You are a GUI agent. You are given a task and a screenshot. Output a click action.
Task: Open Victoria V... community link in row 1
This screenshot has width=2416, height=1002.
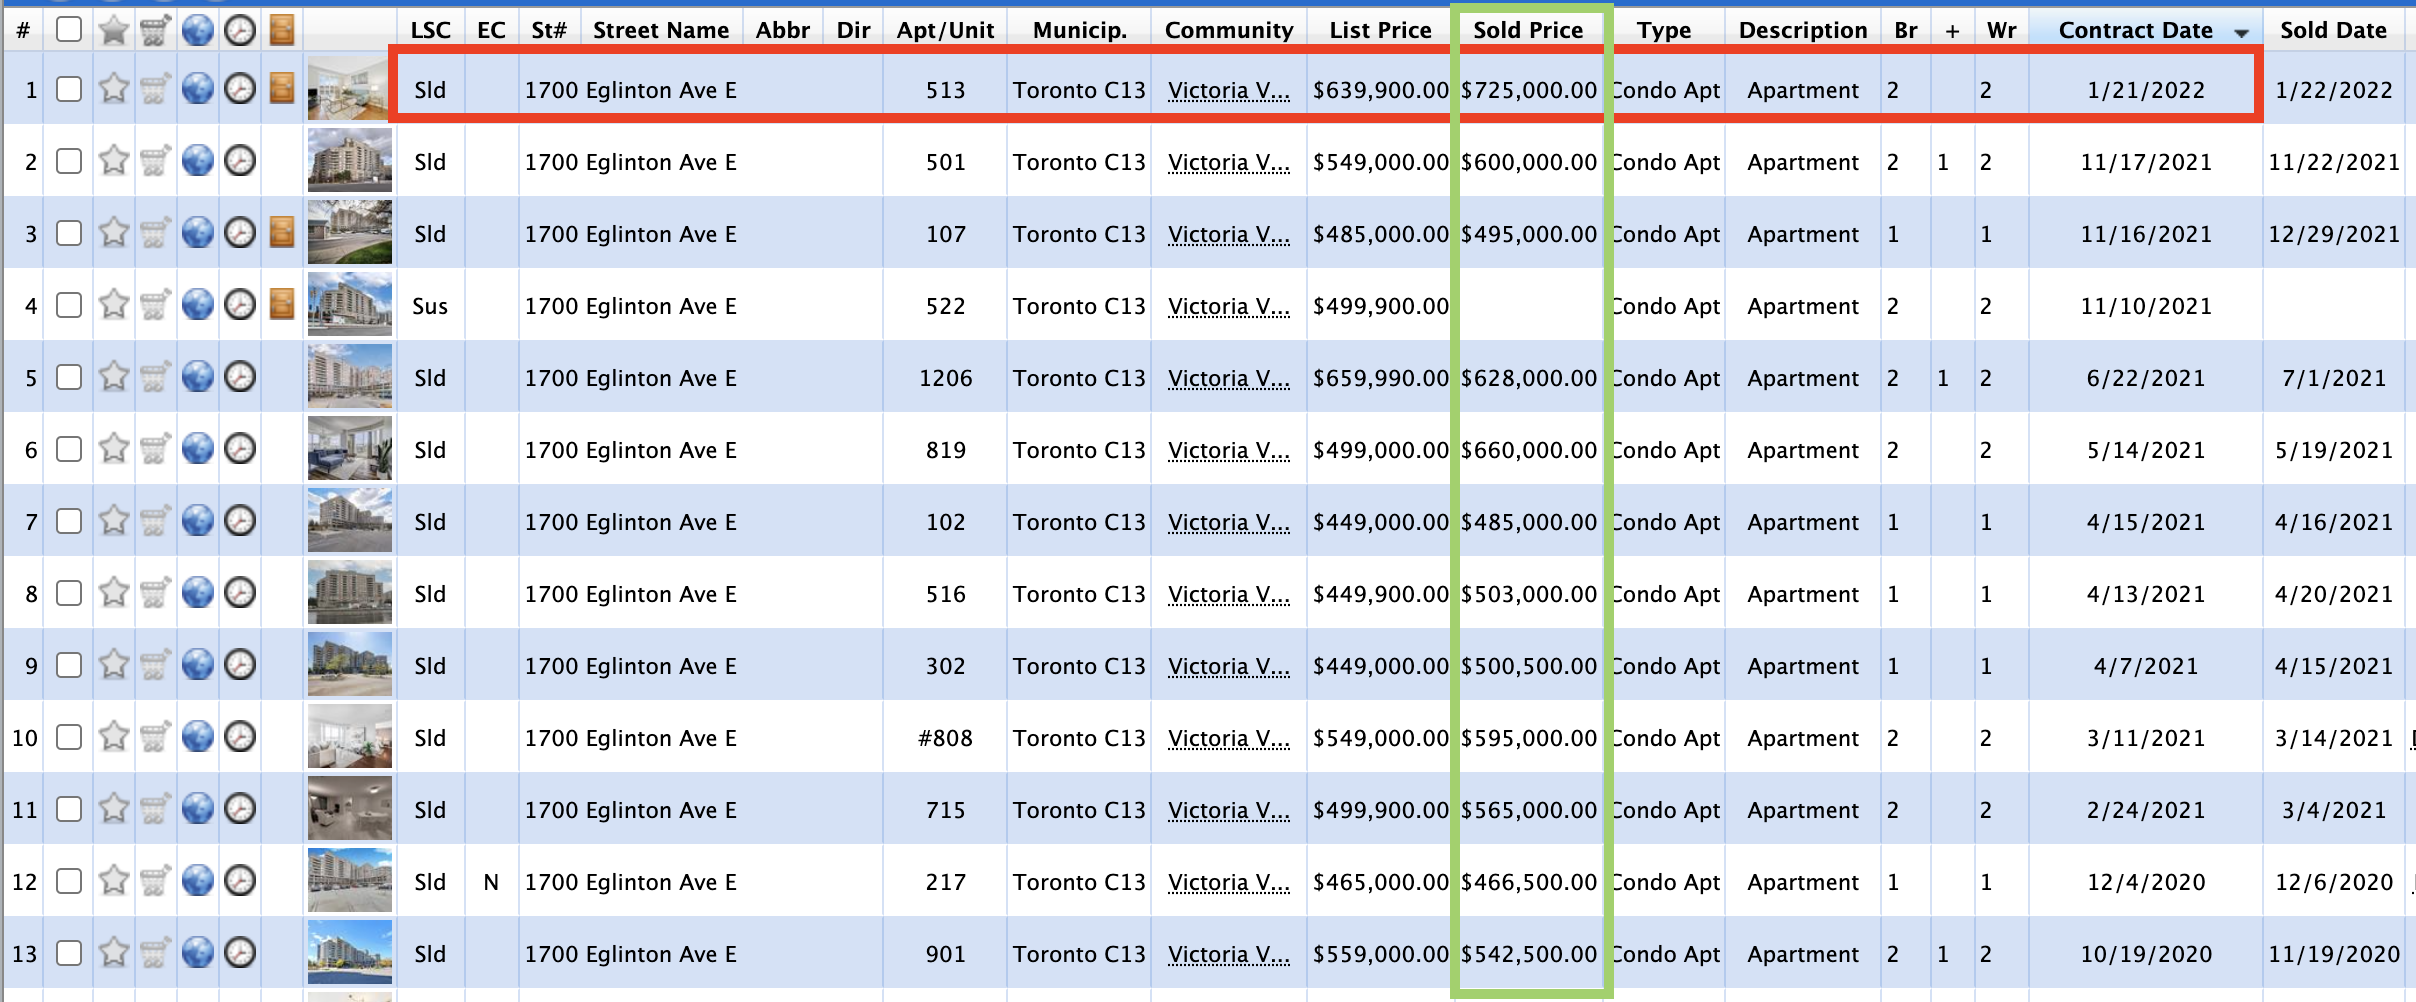(1228, 90)
